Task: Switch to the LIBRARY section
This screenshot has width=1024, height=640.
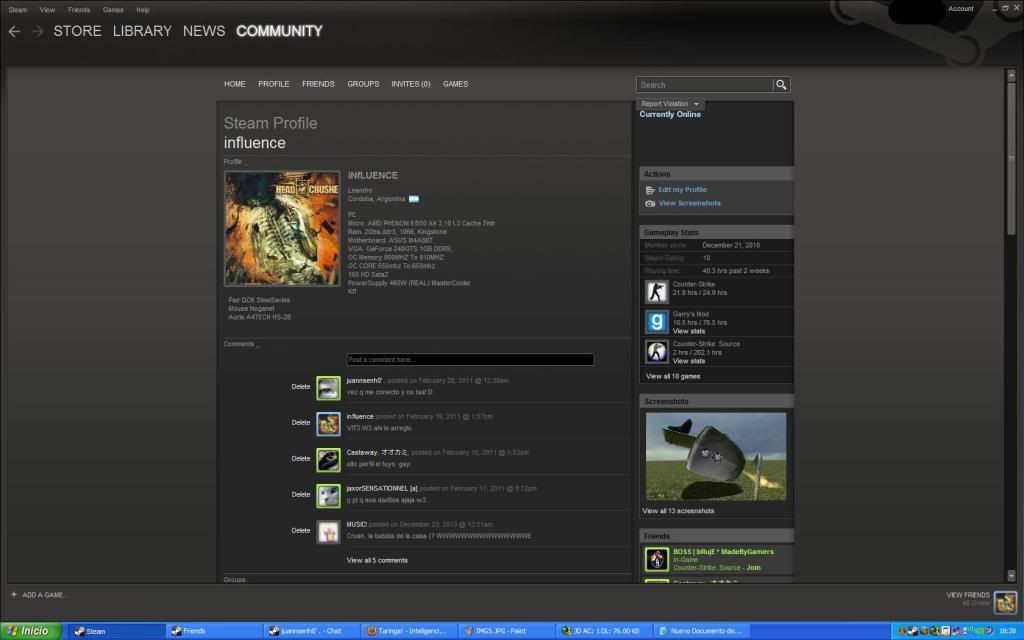Action: click(x=142, y=31)
